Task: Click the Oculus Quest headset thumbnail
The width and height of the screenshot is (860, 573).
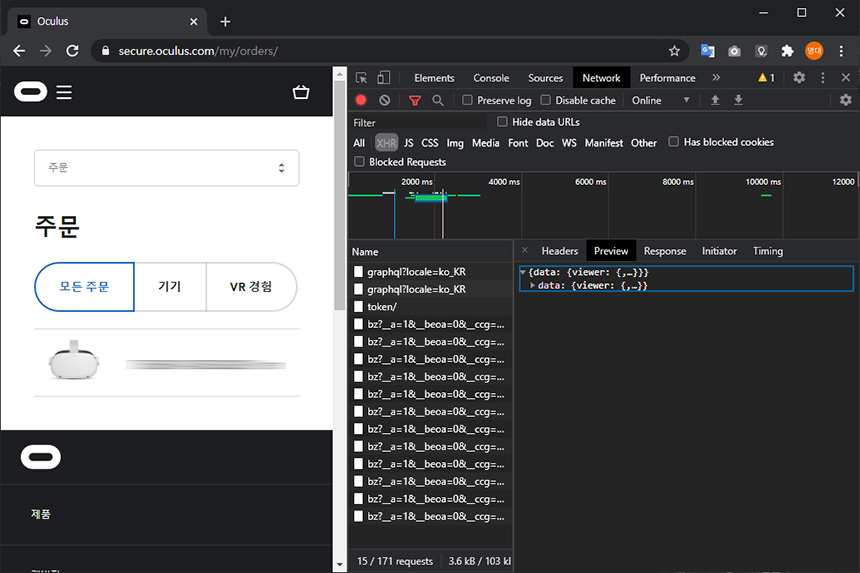Action: (73, 360)
